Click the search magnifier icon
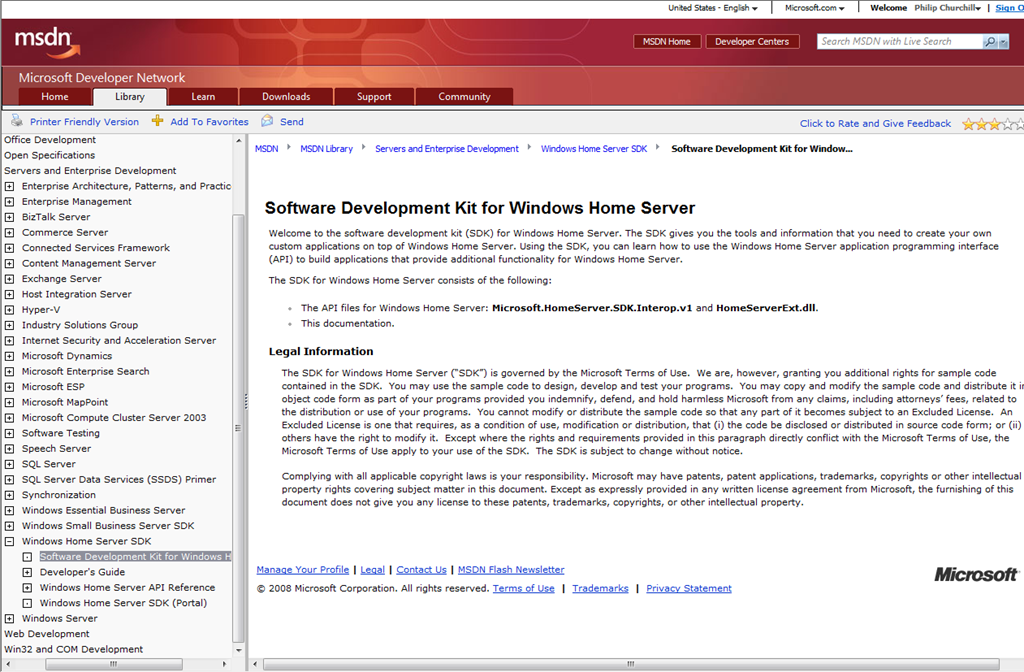The height and width of the screenshot is (672, 1024). tap(990, 42)
